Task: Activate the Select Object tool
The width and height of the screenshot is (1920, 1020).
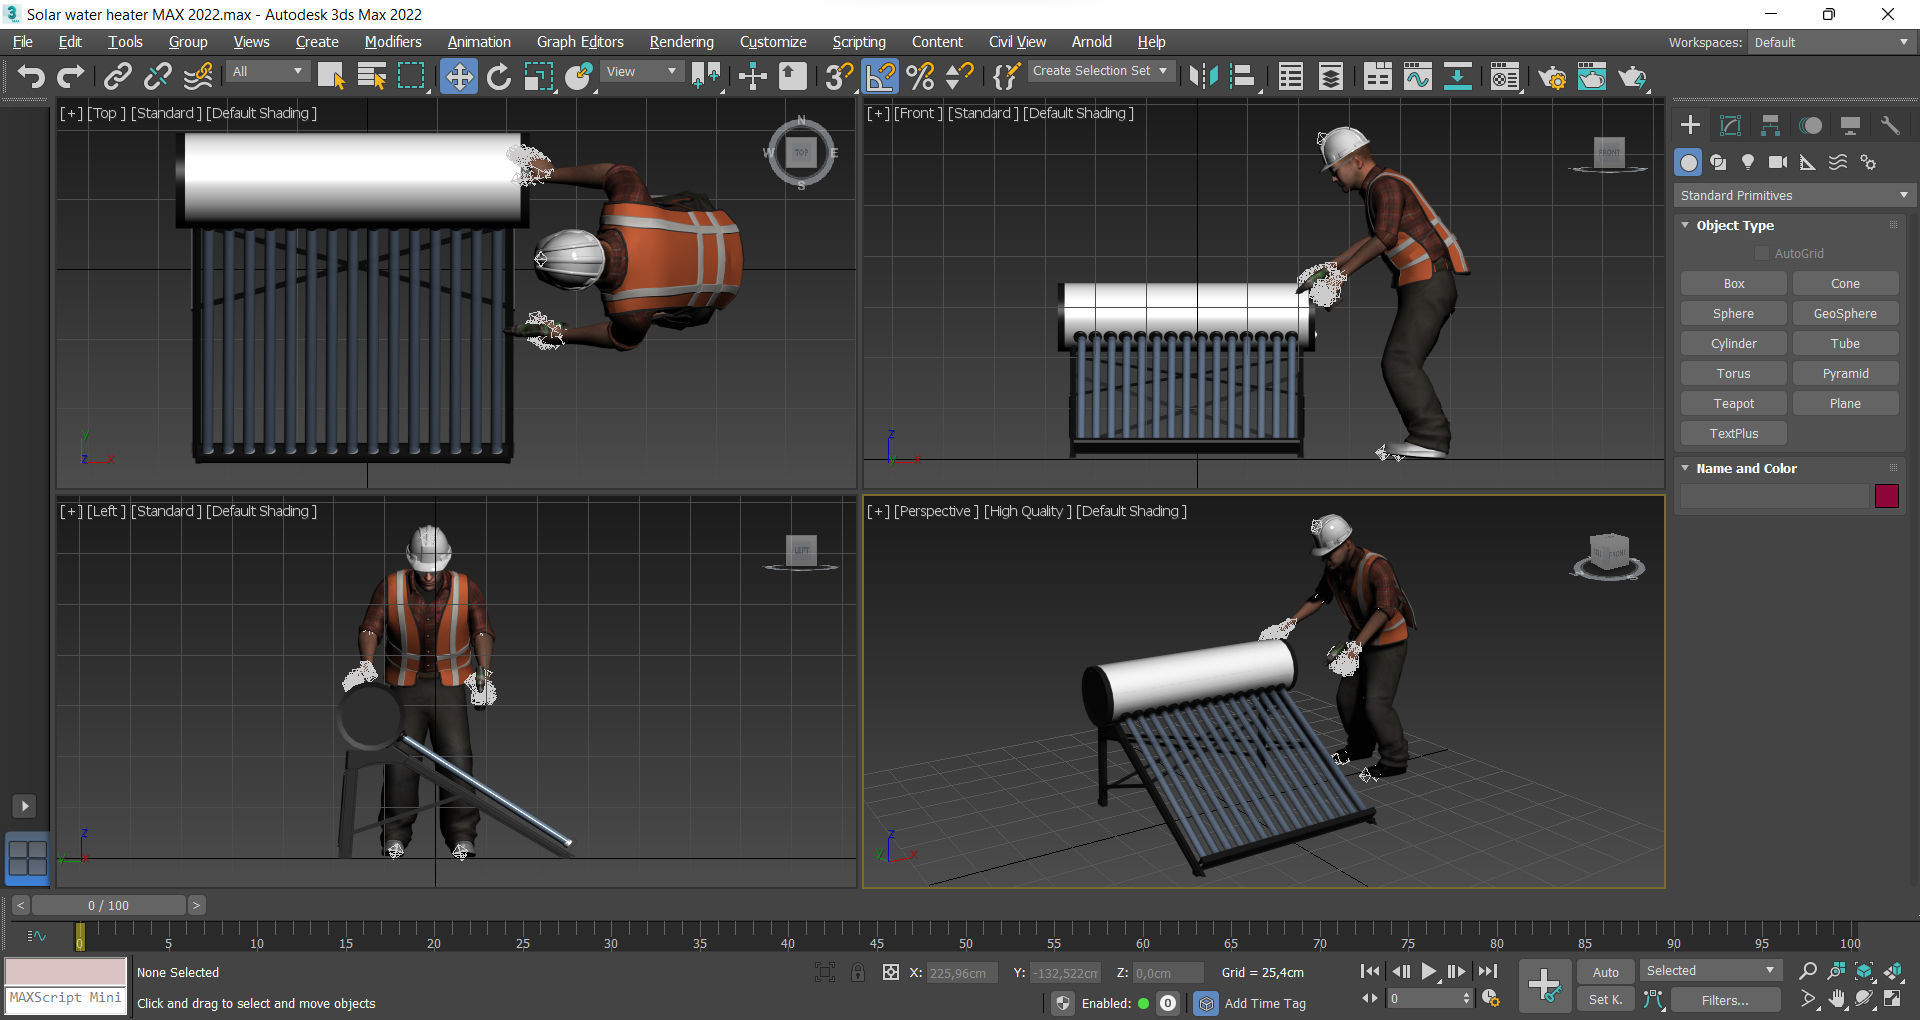Action: pyautogui.click(x=331, y=77)
